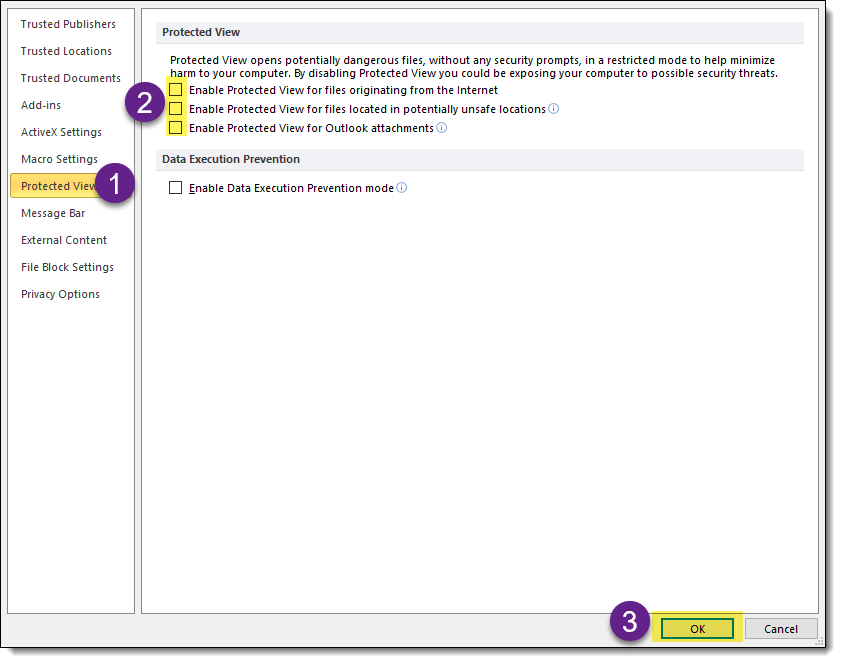This screenshot has width=841, height=663.
Task: Enable Protected View for Internet files checkbox
Action: [x=176, y=90]
